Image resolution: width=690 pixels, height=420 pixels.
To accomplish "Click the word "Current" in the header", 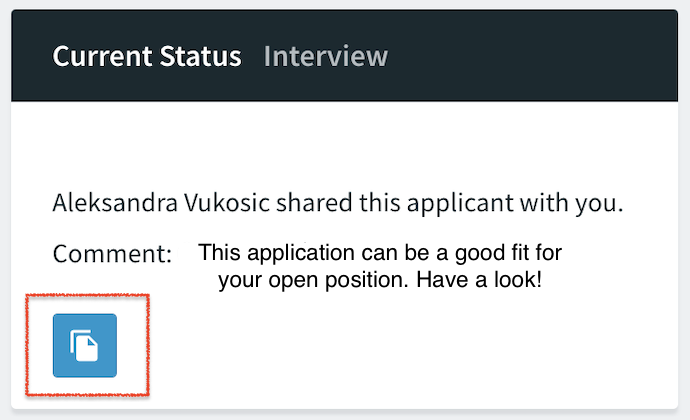I will click(x=102, y=56).
